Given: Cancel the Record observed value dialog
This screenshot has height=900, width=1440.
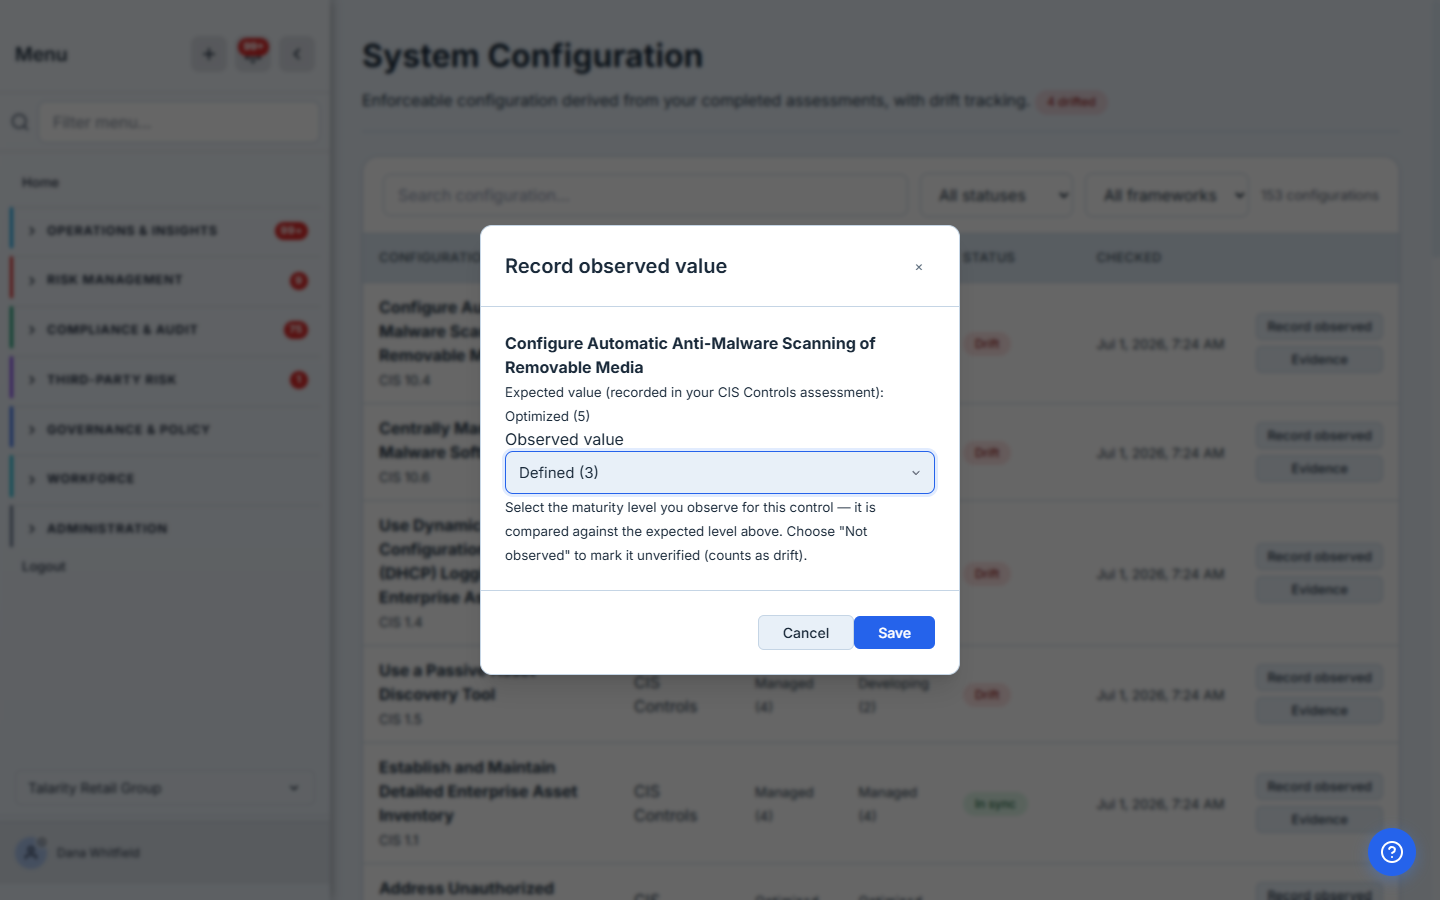Looking at the screenshot, I should 805,633.
